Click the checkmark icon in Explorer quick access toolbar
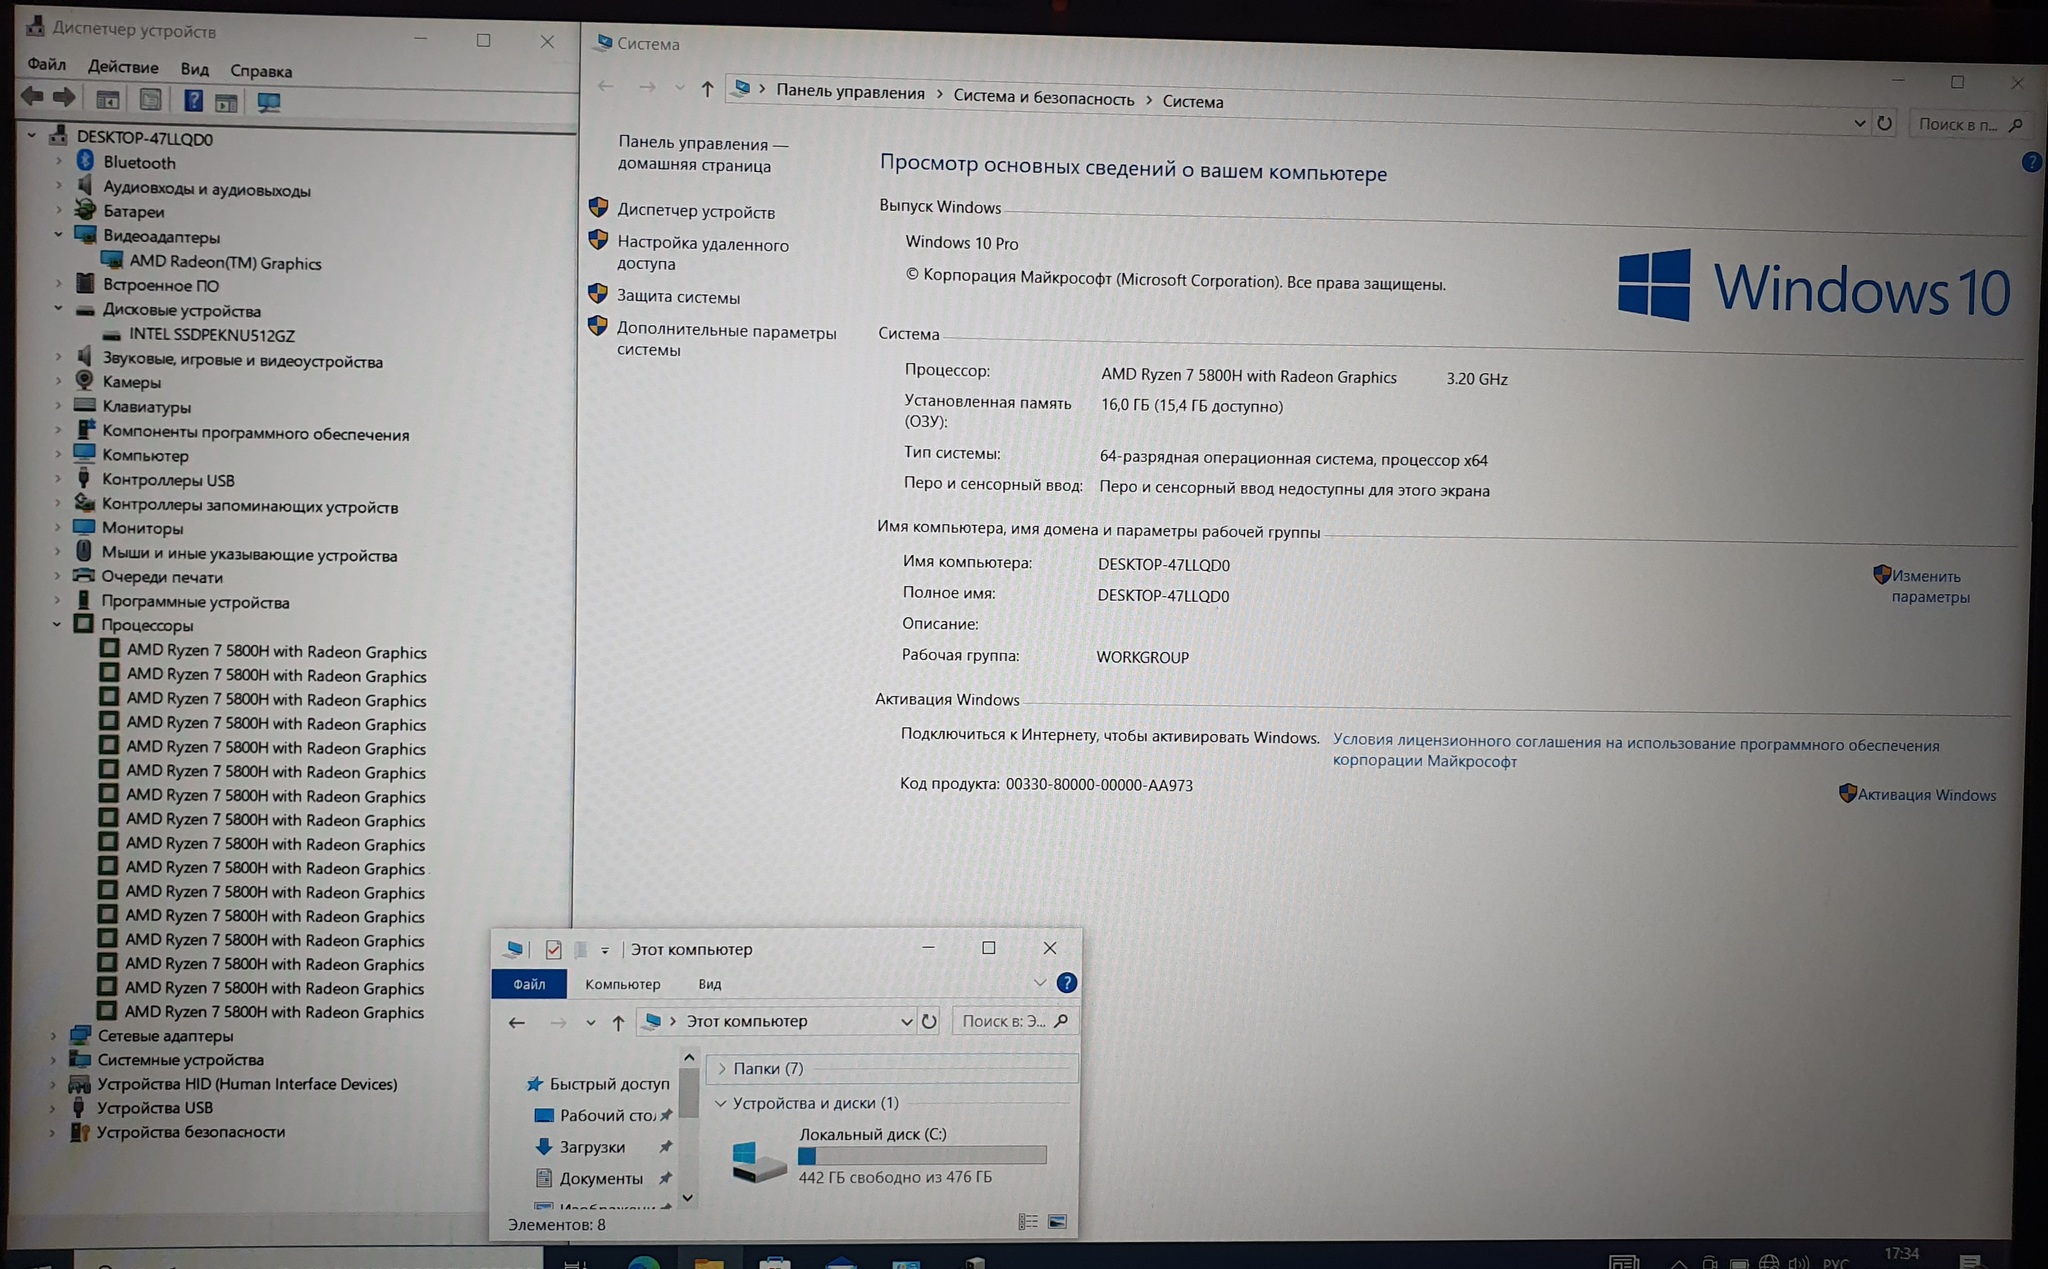Image resolution: width=2048 pixels, height=1269 pixels. pos(553,949)
